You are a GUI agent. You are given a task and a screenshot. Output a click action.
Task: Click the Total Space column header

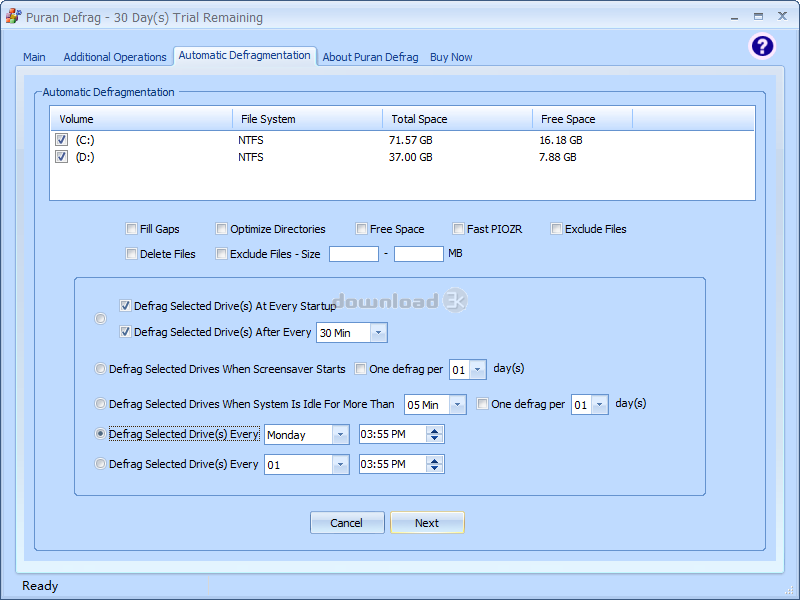pos(458,119)
